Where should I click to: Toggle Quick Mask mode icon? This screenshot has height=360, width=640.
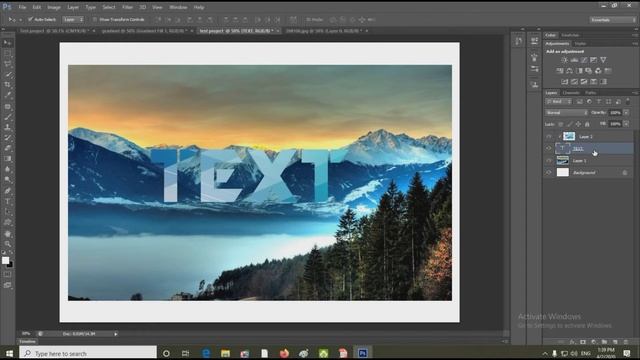coord(8,274)
